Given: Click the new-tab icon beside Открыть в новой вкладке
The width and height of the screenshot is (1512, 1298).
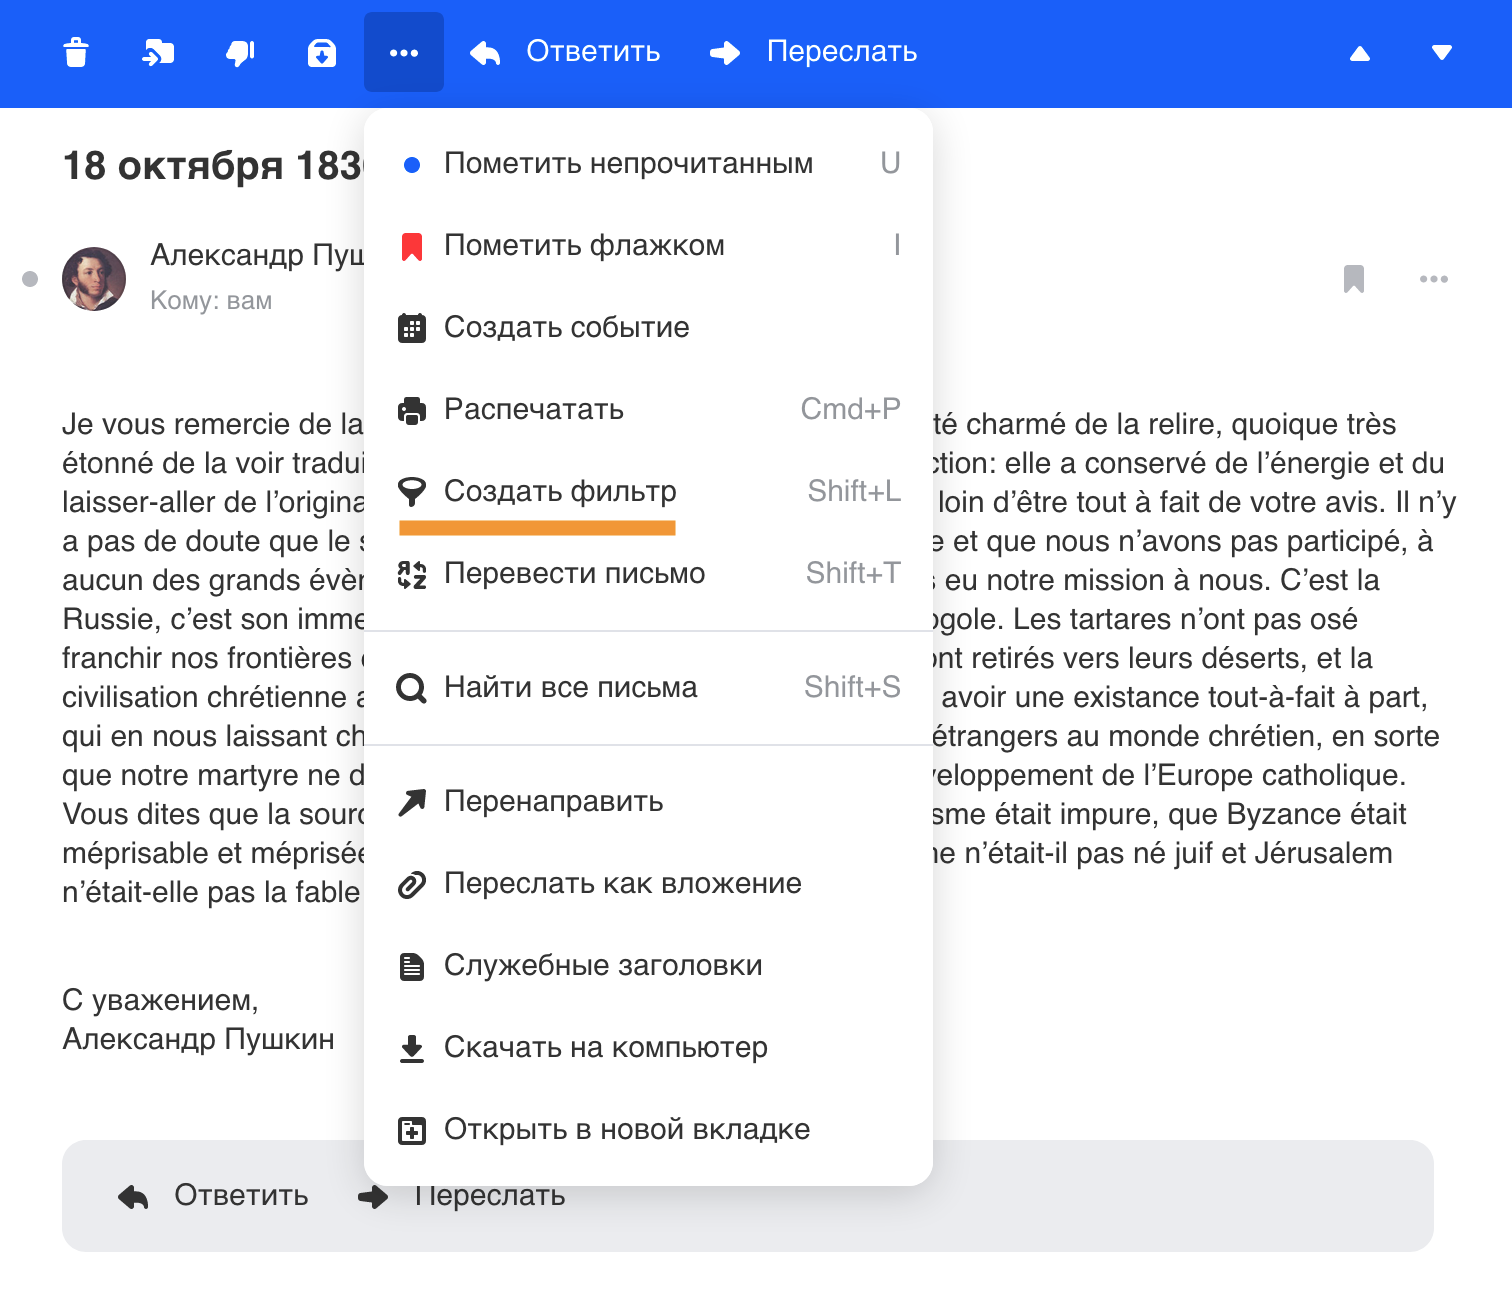Looking at the screenshot, I should click(411, 1130).
